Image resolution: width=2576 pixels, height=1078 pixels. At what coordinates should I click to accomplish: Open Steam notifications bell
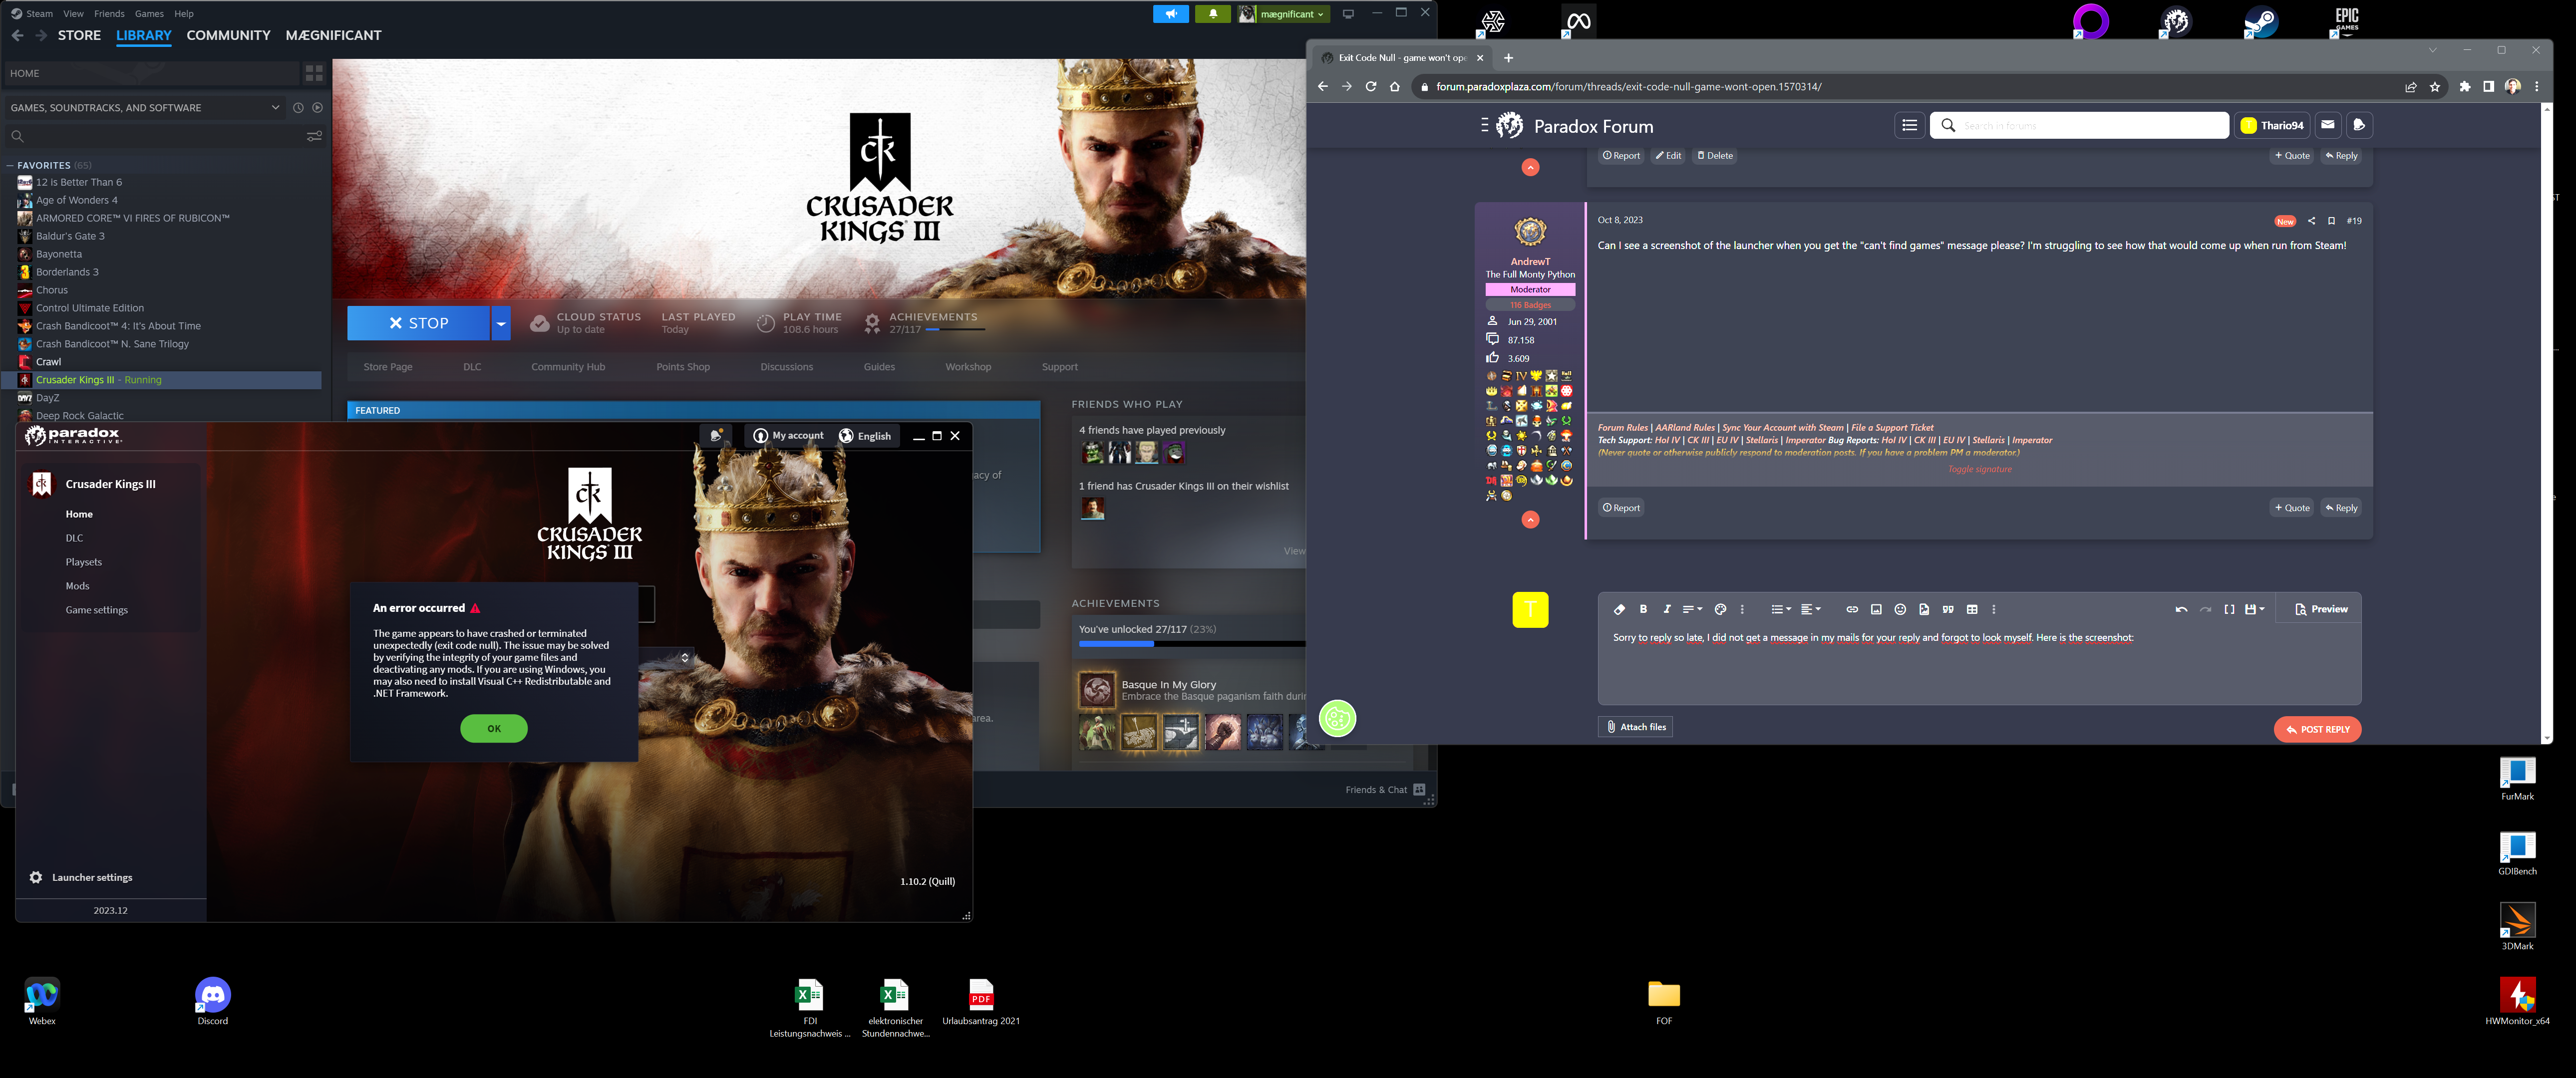1213,14
